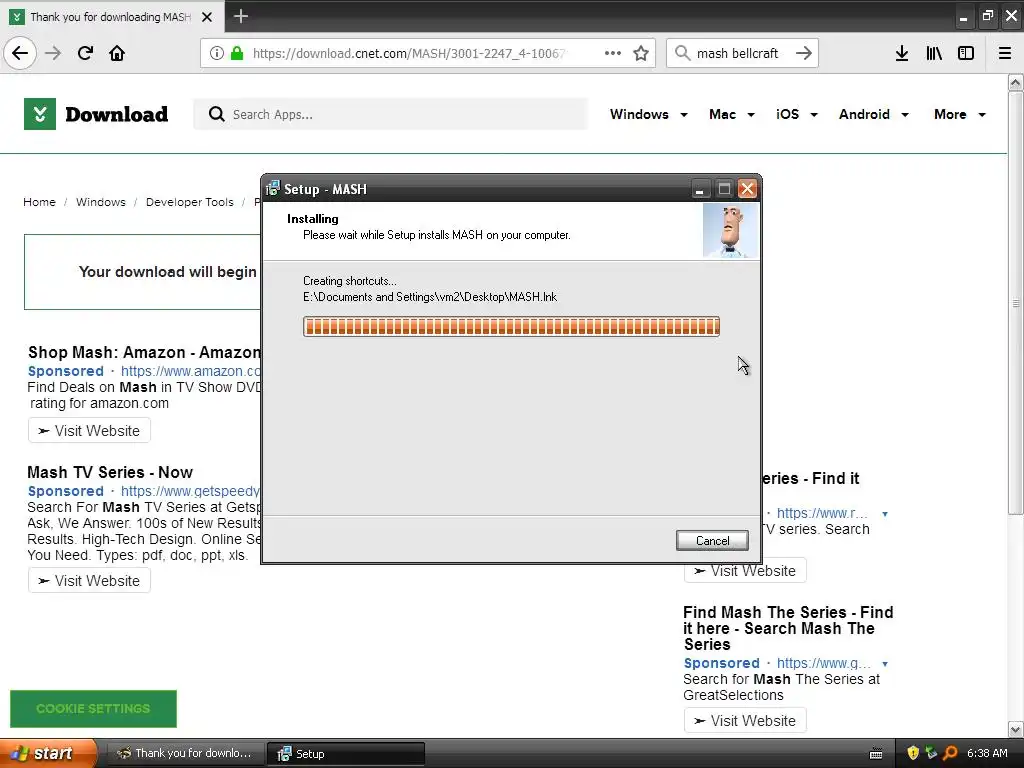Click the green secure padlock icon
The height and width of the screenshot is (768, 1024).
point(237,53)
